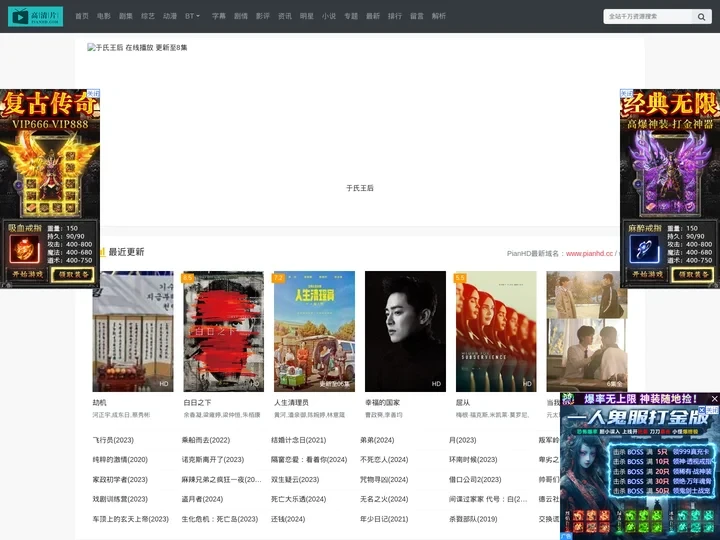Open 弟弟(2024) from the list
This screenshot has height=540, width=720.
pyautogui.click(x=377, y=440)
